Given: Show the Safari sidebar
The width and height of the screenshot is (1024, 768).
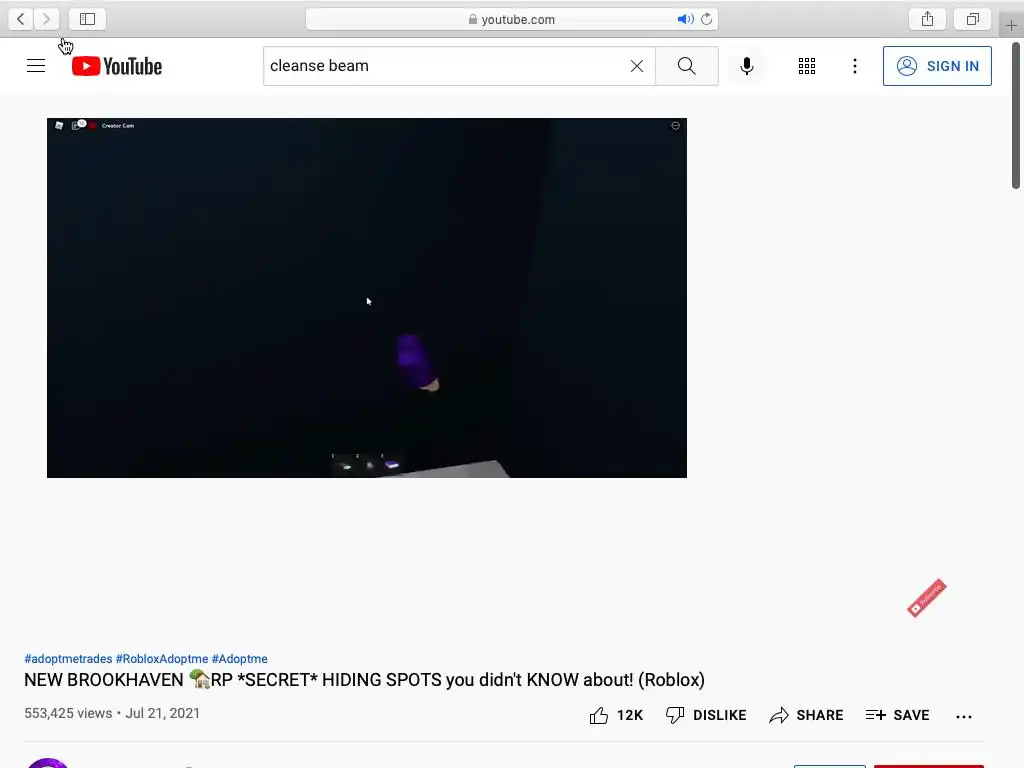Looking at the screenshot, I should 88,19.
